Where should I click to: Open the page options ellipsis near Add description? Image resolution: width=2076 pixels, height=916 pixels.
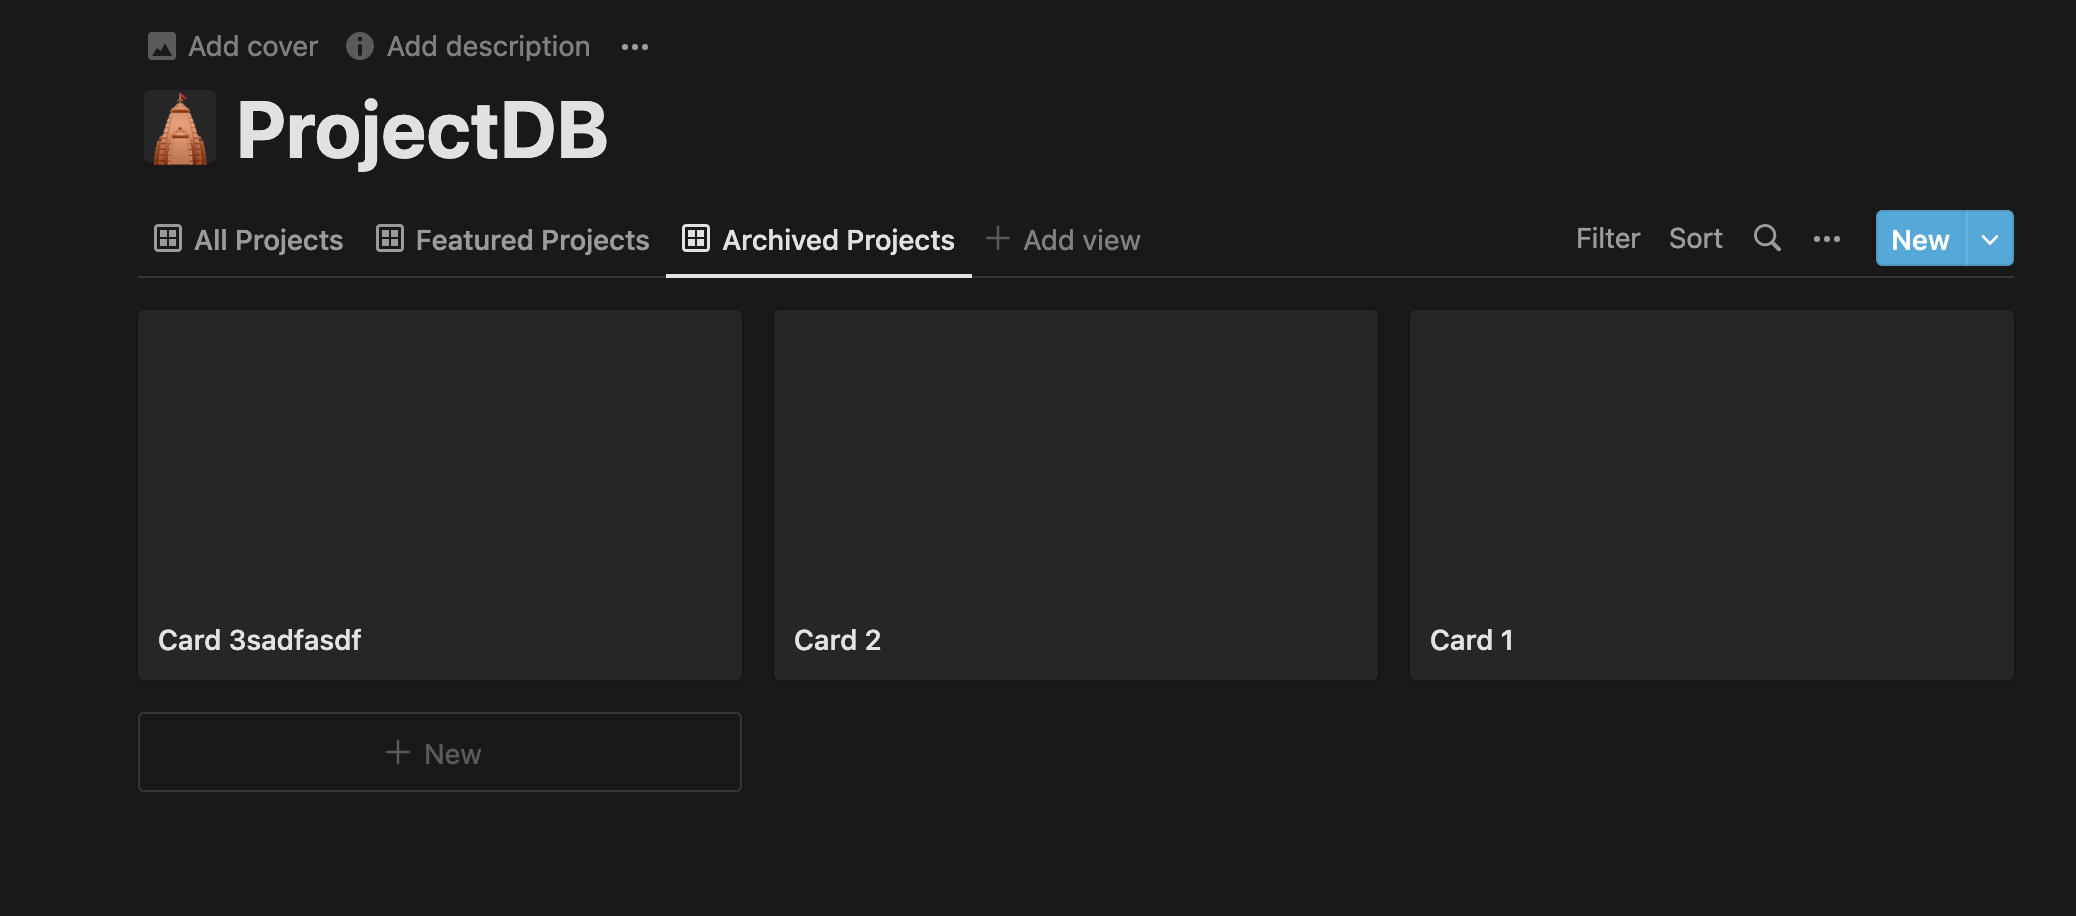[635, 46]
